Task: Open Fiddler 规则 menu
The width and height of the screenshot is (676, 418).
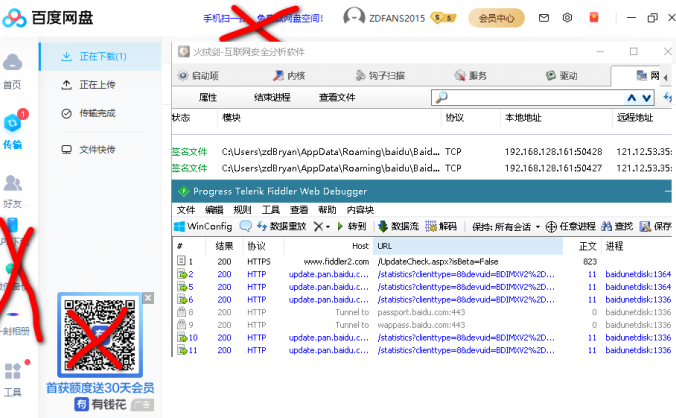Action: tap(242, 210)
